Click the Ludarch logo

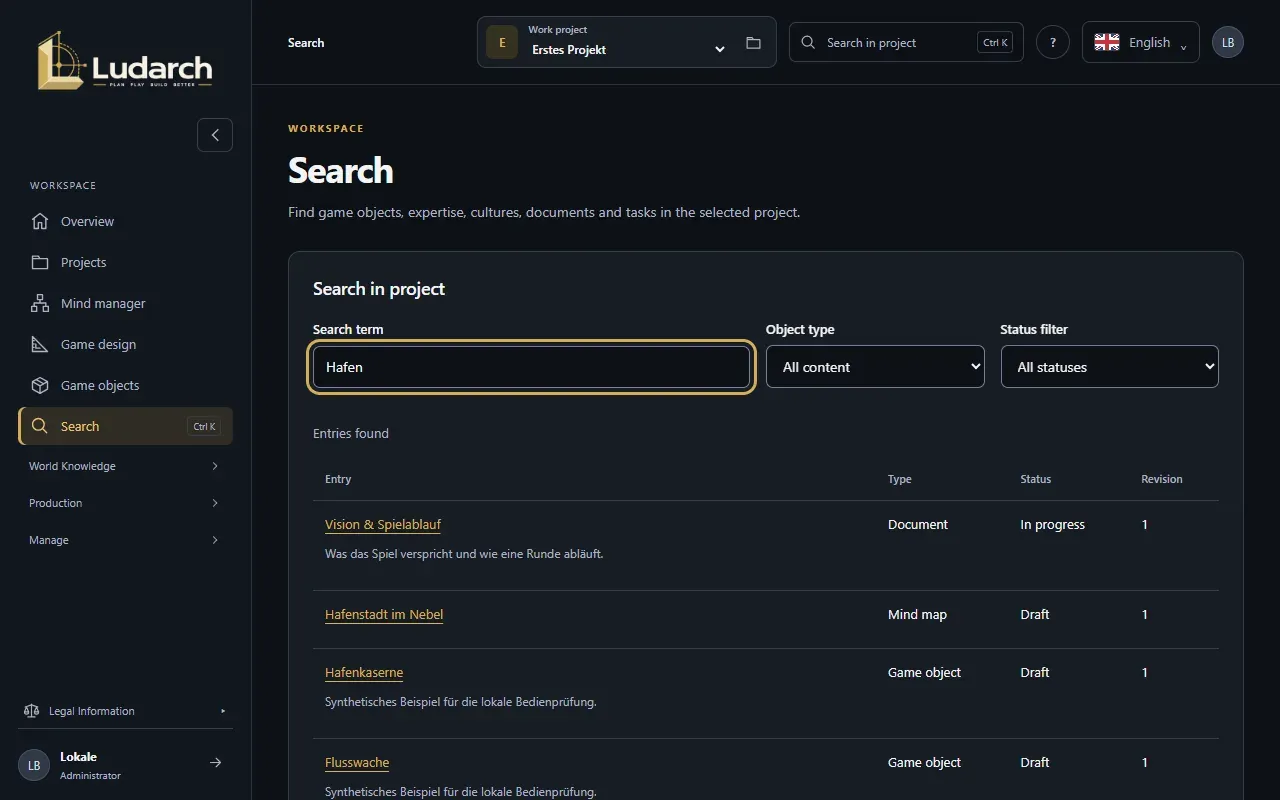pos(125,61)
